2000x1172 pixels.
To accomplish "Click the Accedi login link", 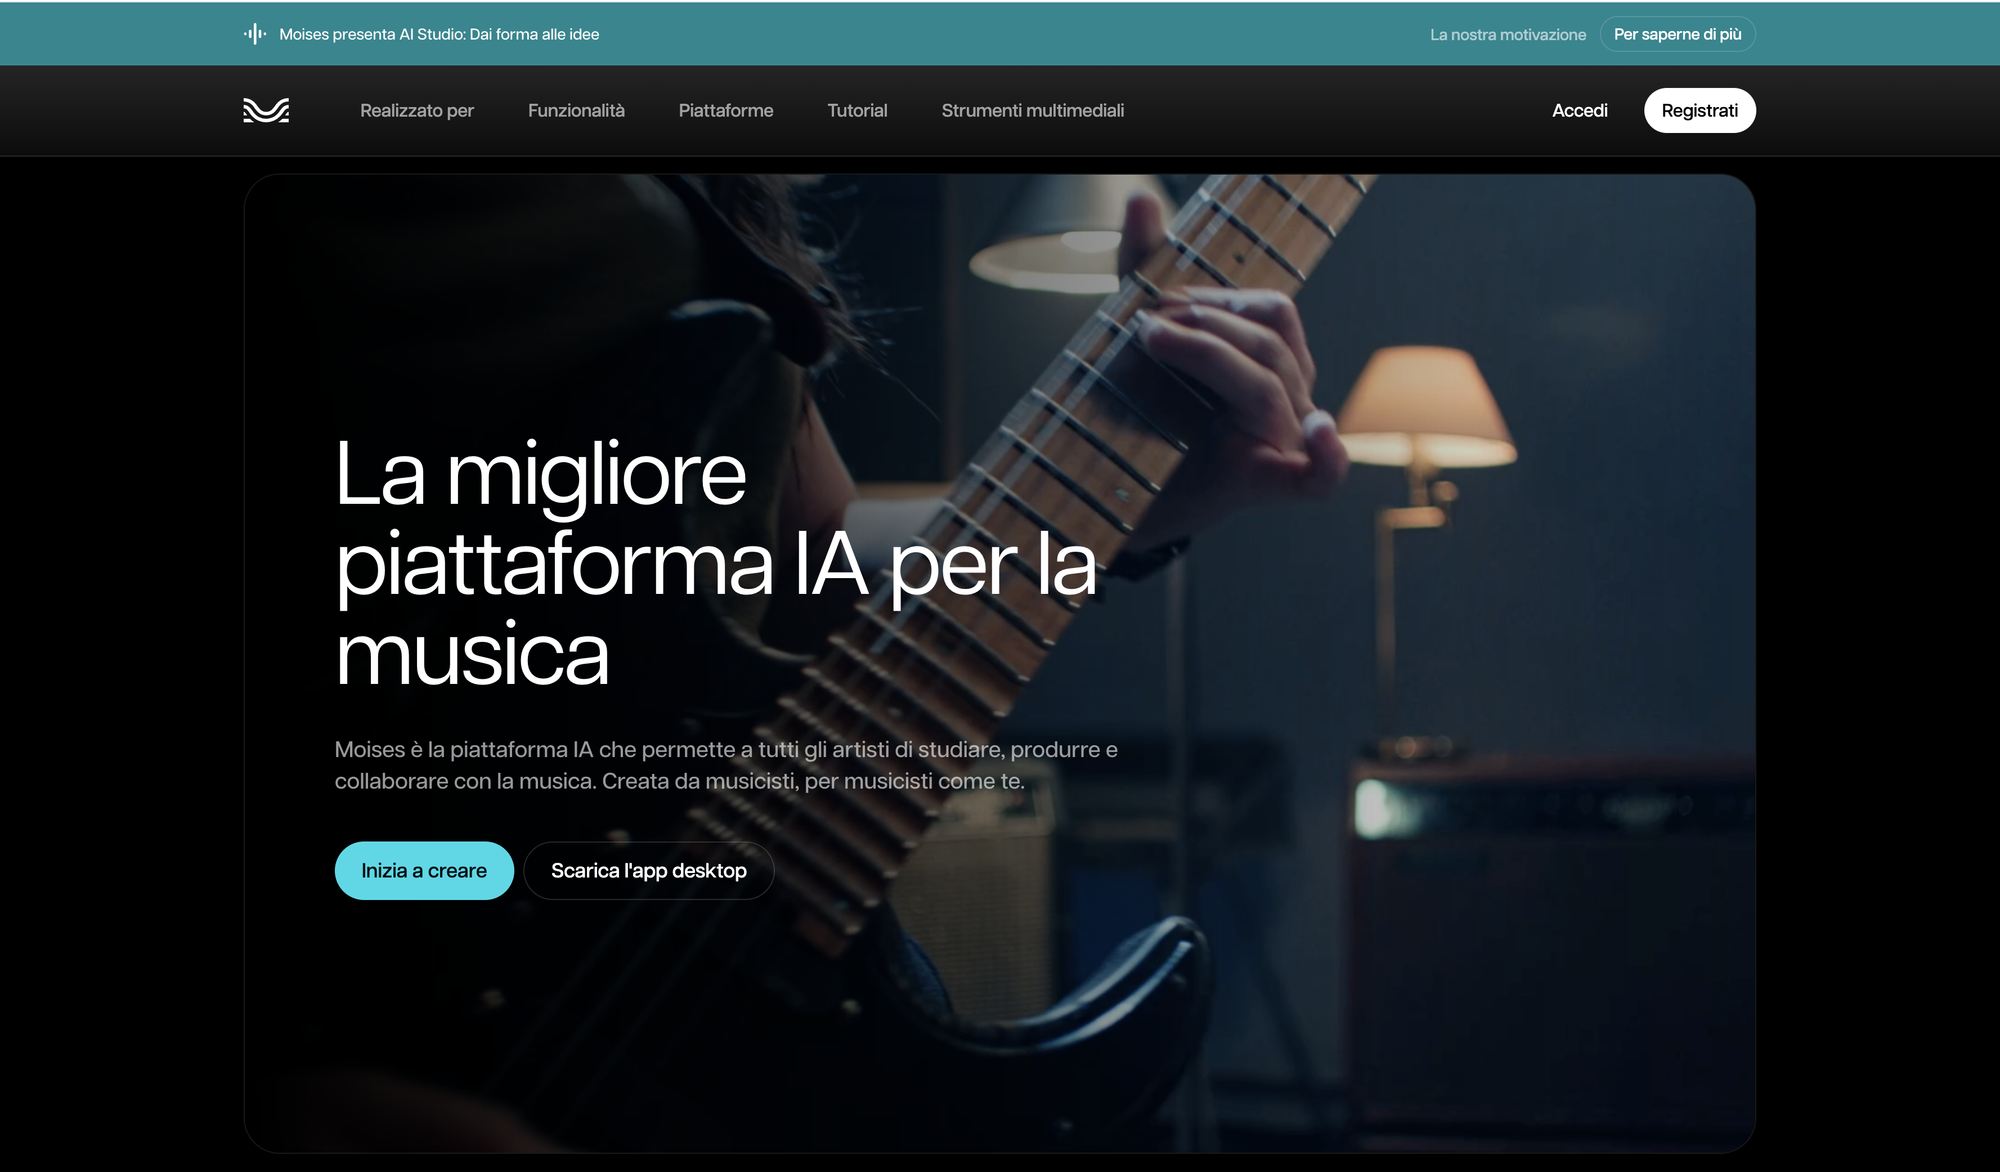I will [1580, 111].
